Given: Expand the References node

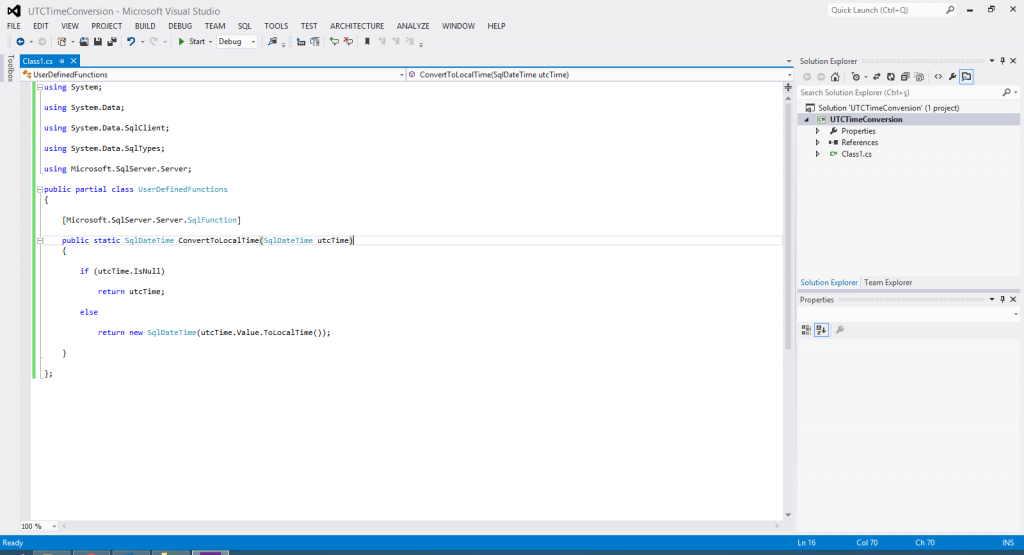Looking at the screenshot, I should (818, 143).
